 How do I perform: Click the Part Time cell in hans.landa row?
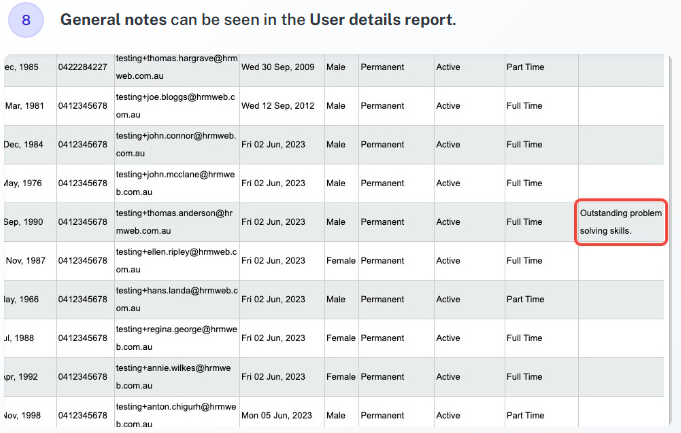(542, 299)
